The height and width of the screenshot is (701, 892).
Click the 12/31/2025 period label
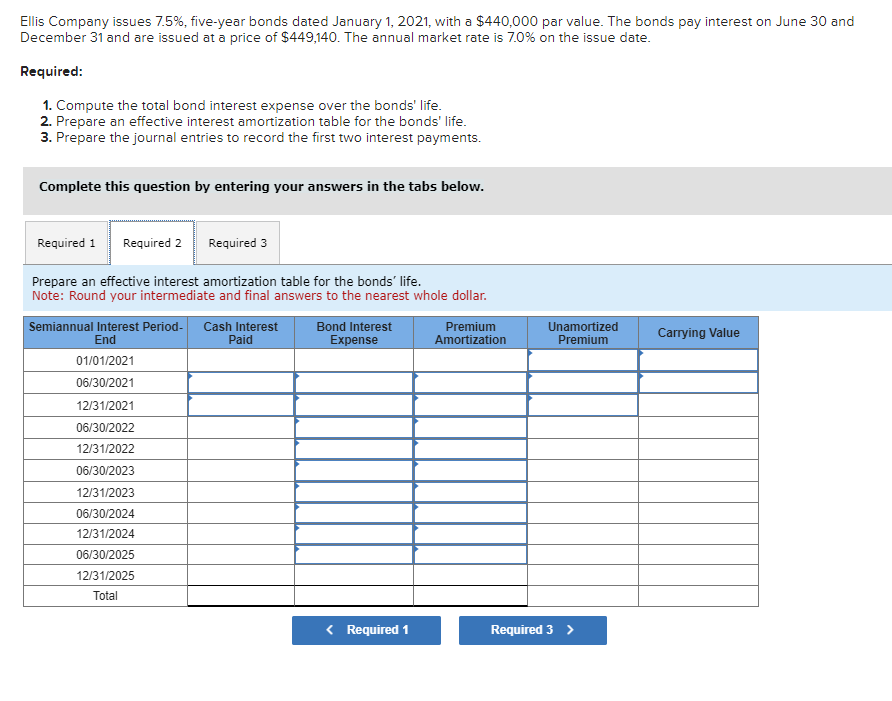(105, 576)
